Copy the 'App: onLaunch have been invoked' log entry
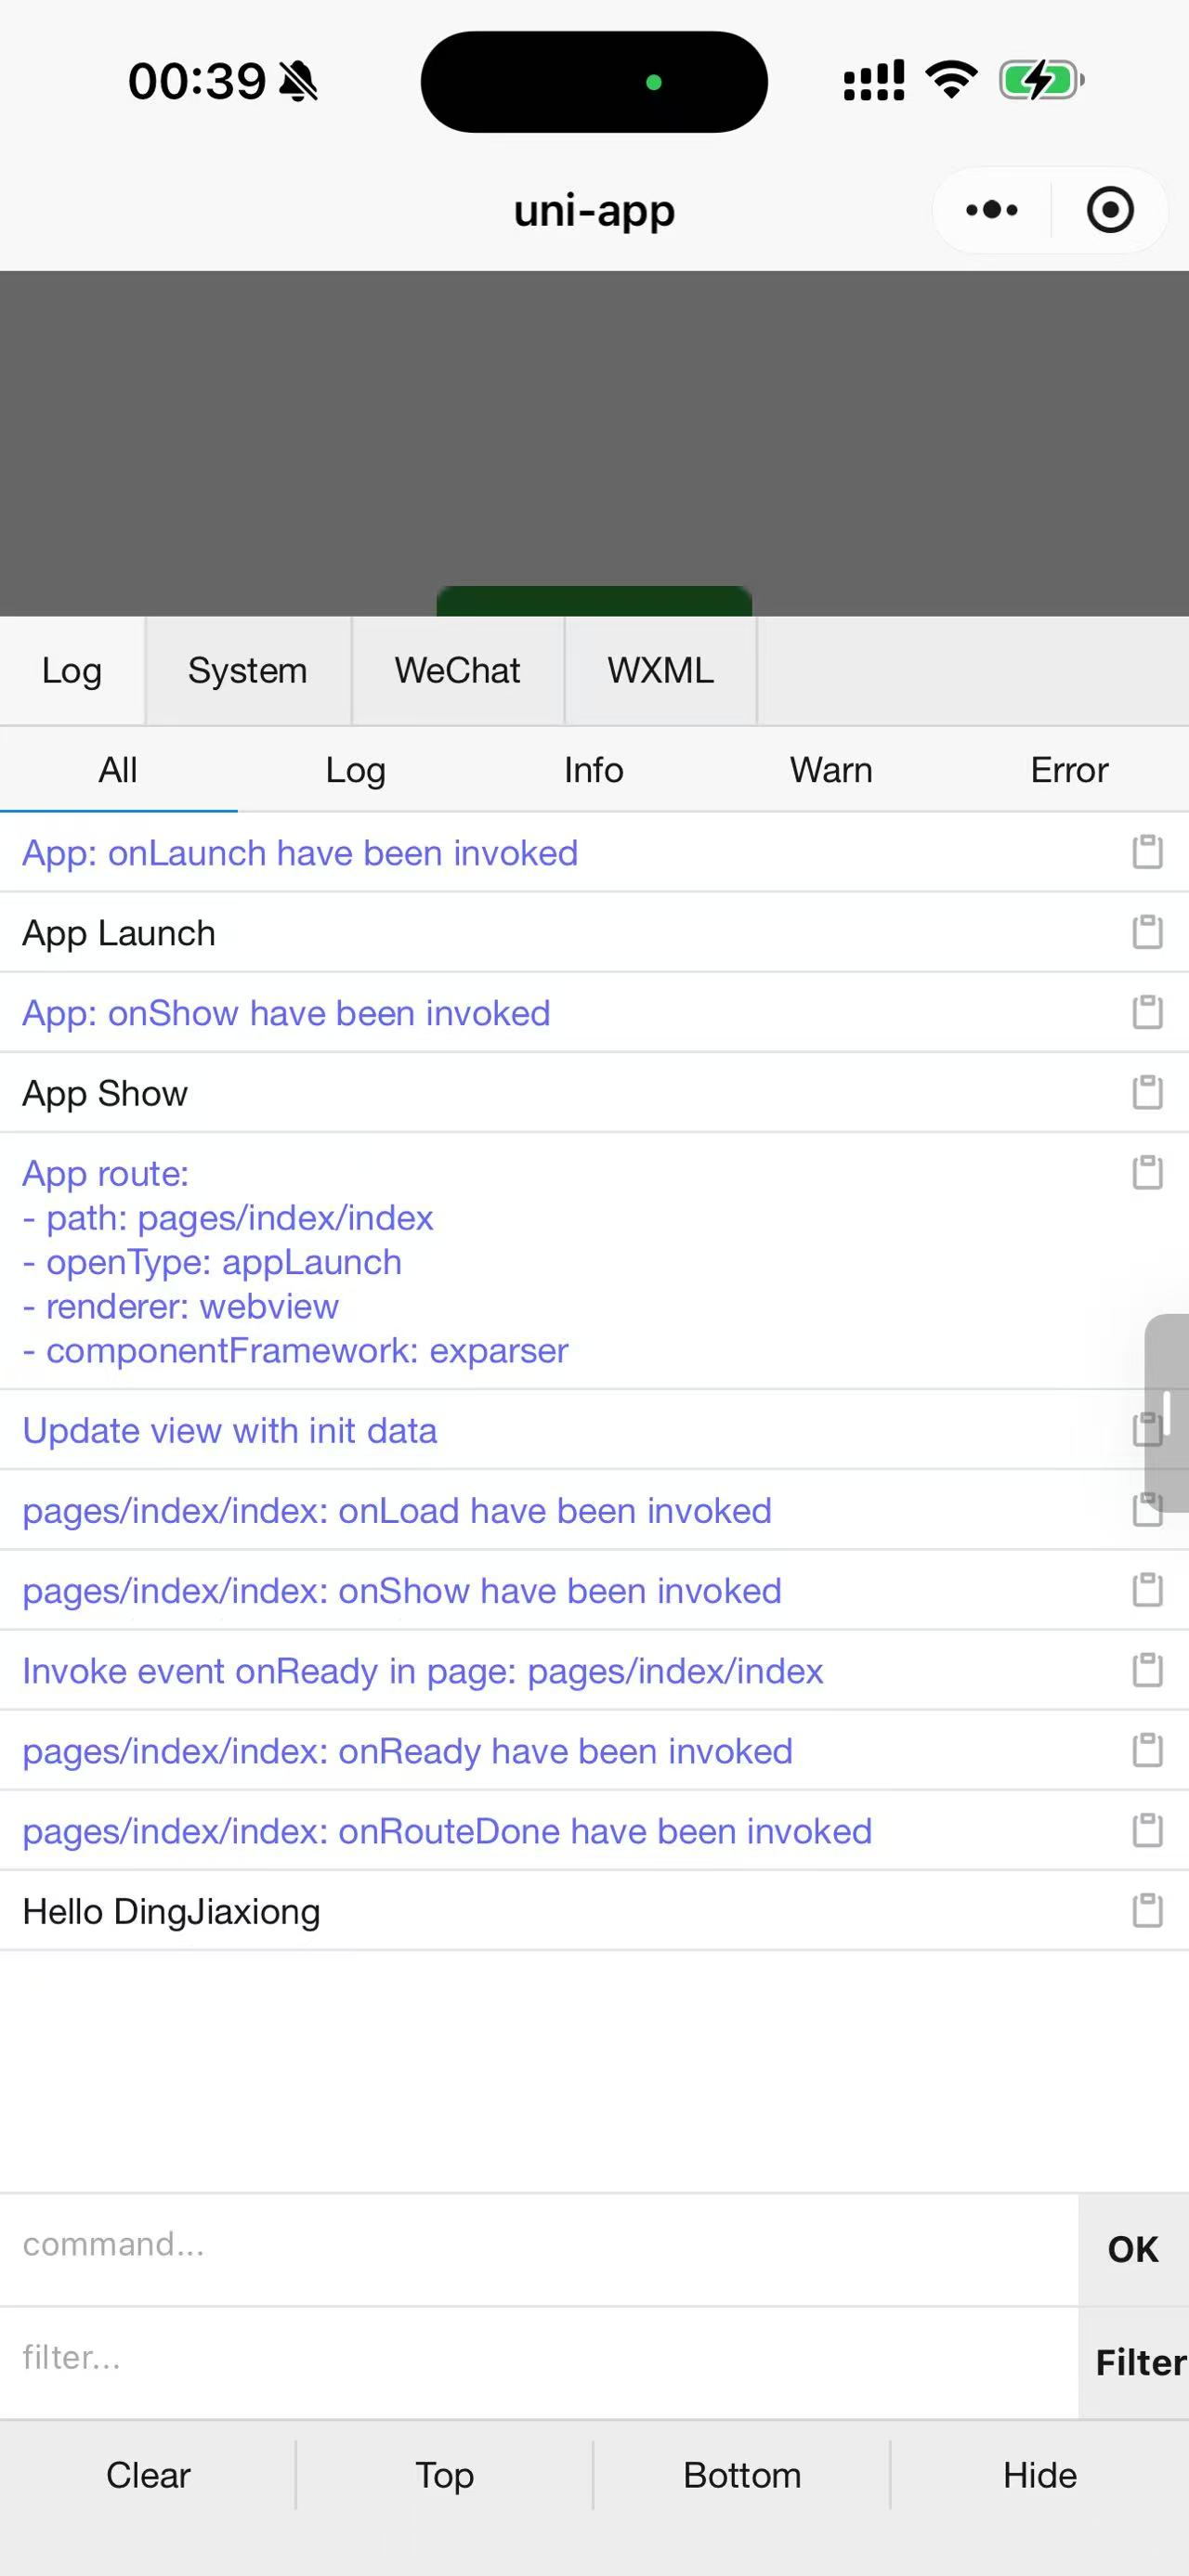This screenshot has height=2576, width=1189. pos(1147,852)
